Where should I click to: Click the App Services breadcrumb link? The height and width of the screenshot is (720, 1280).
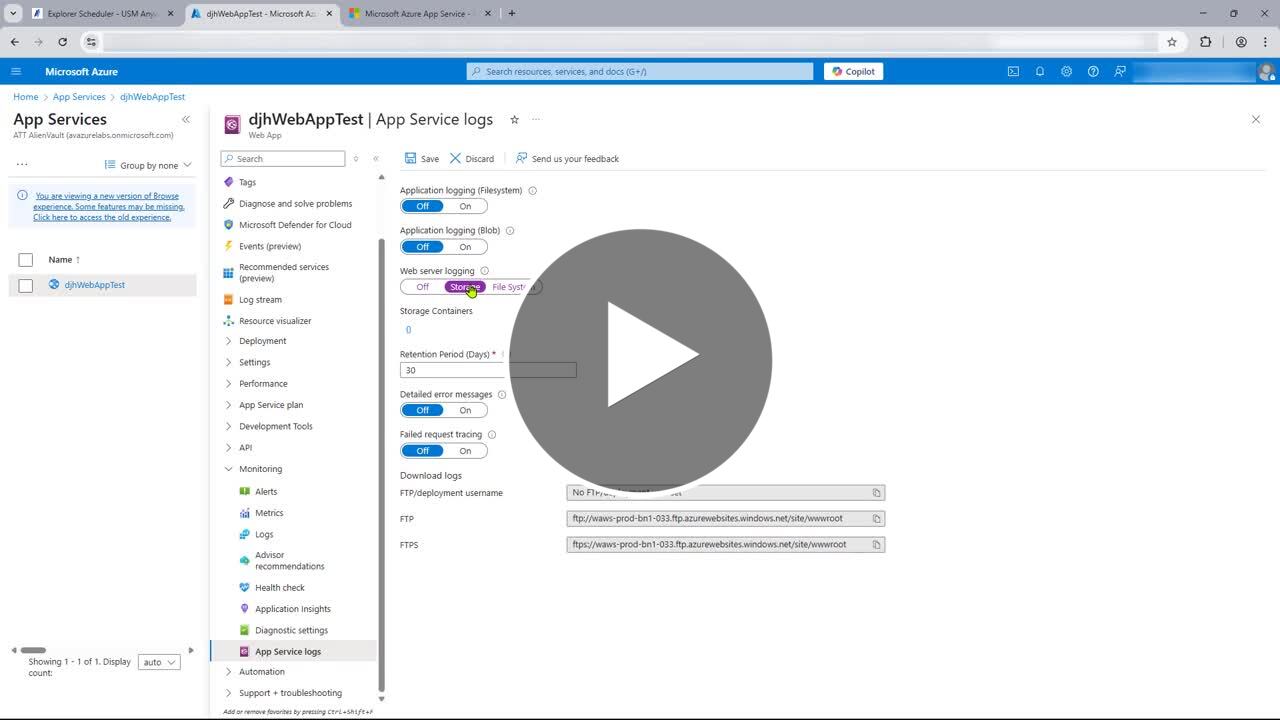click(79, 97)
